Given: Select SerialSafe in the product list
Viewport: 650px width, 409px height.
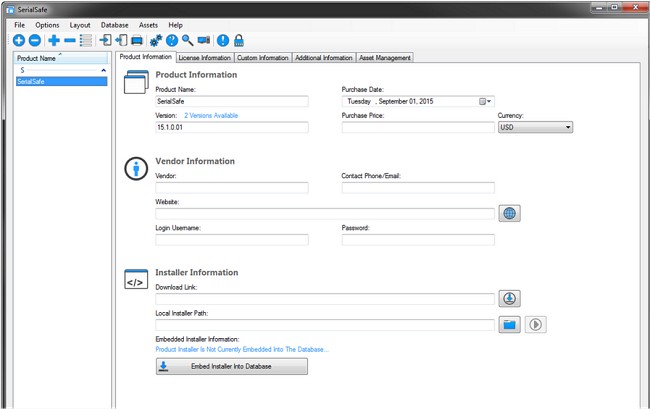Looking at the screenshot, I should pos(61,82).
